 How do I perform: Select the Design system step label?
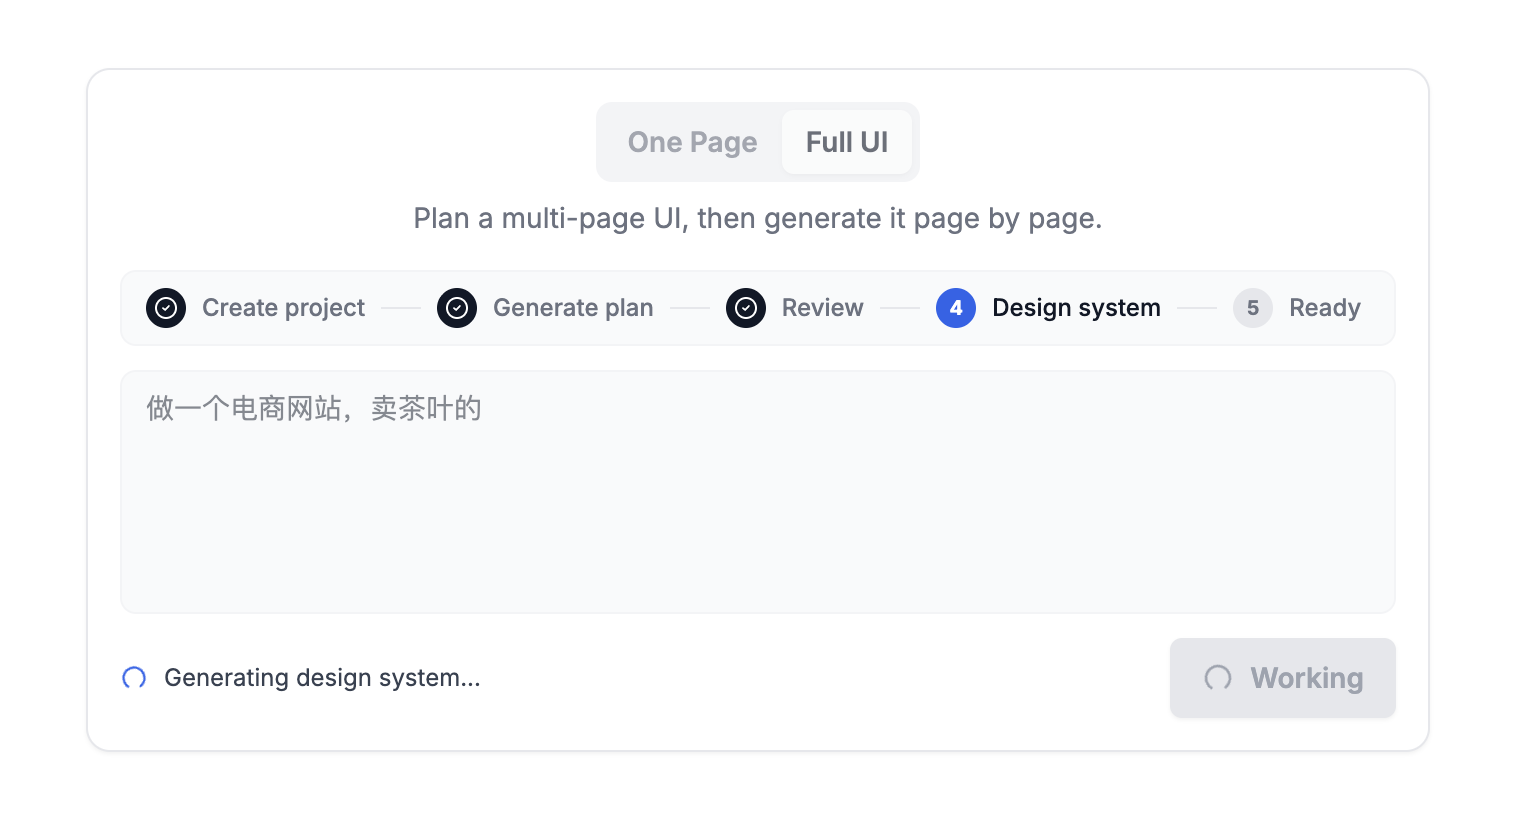[x=1076, y=308]
